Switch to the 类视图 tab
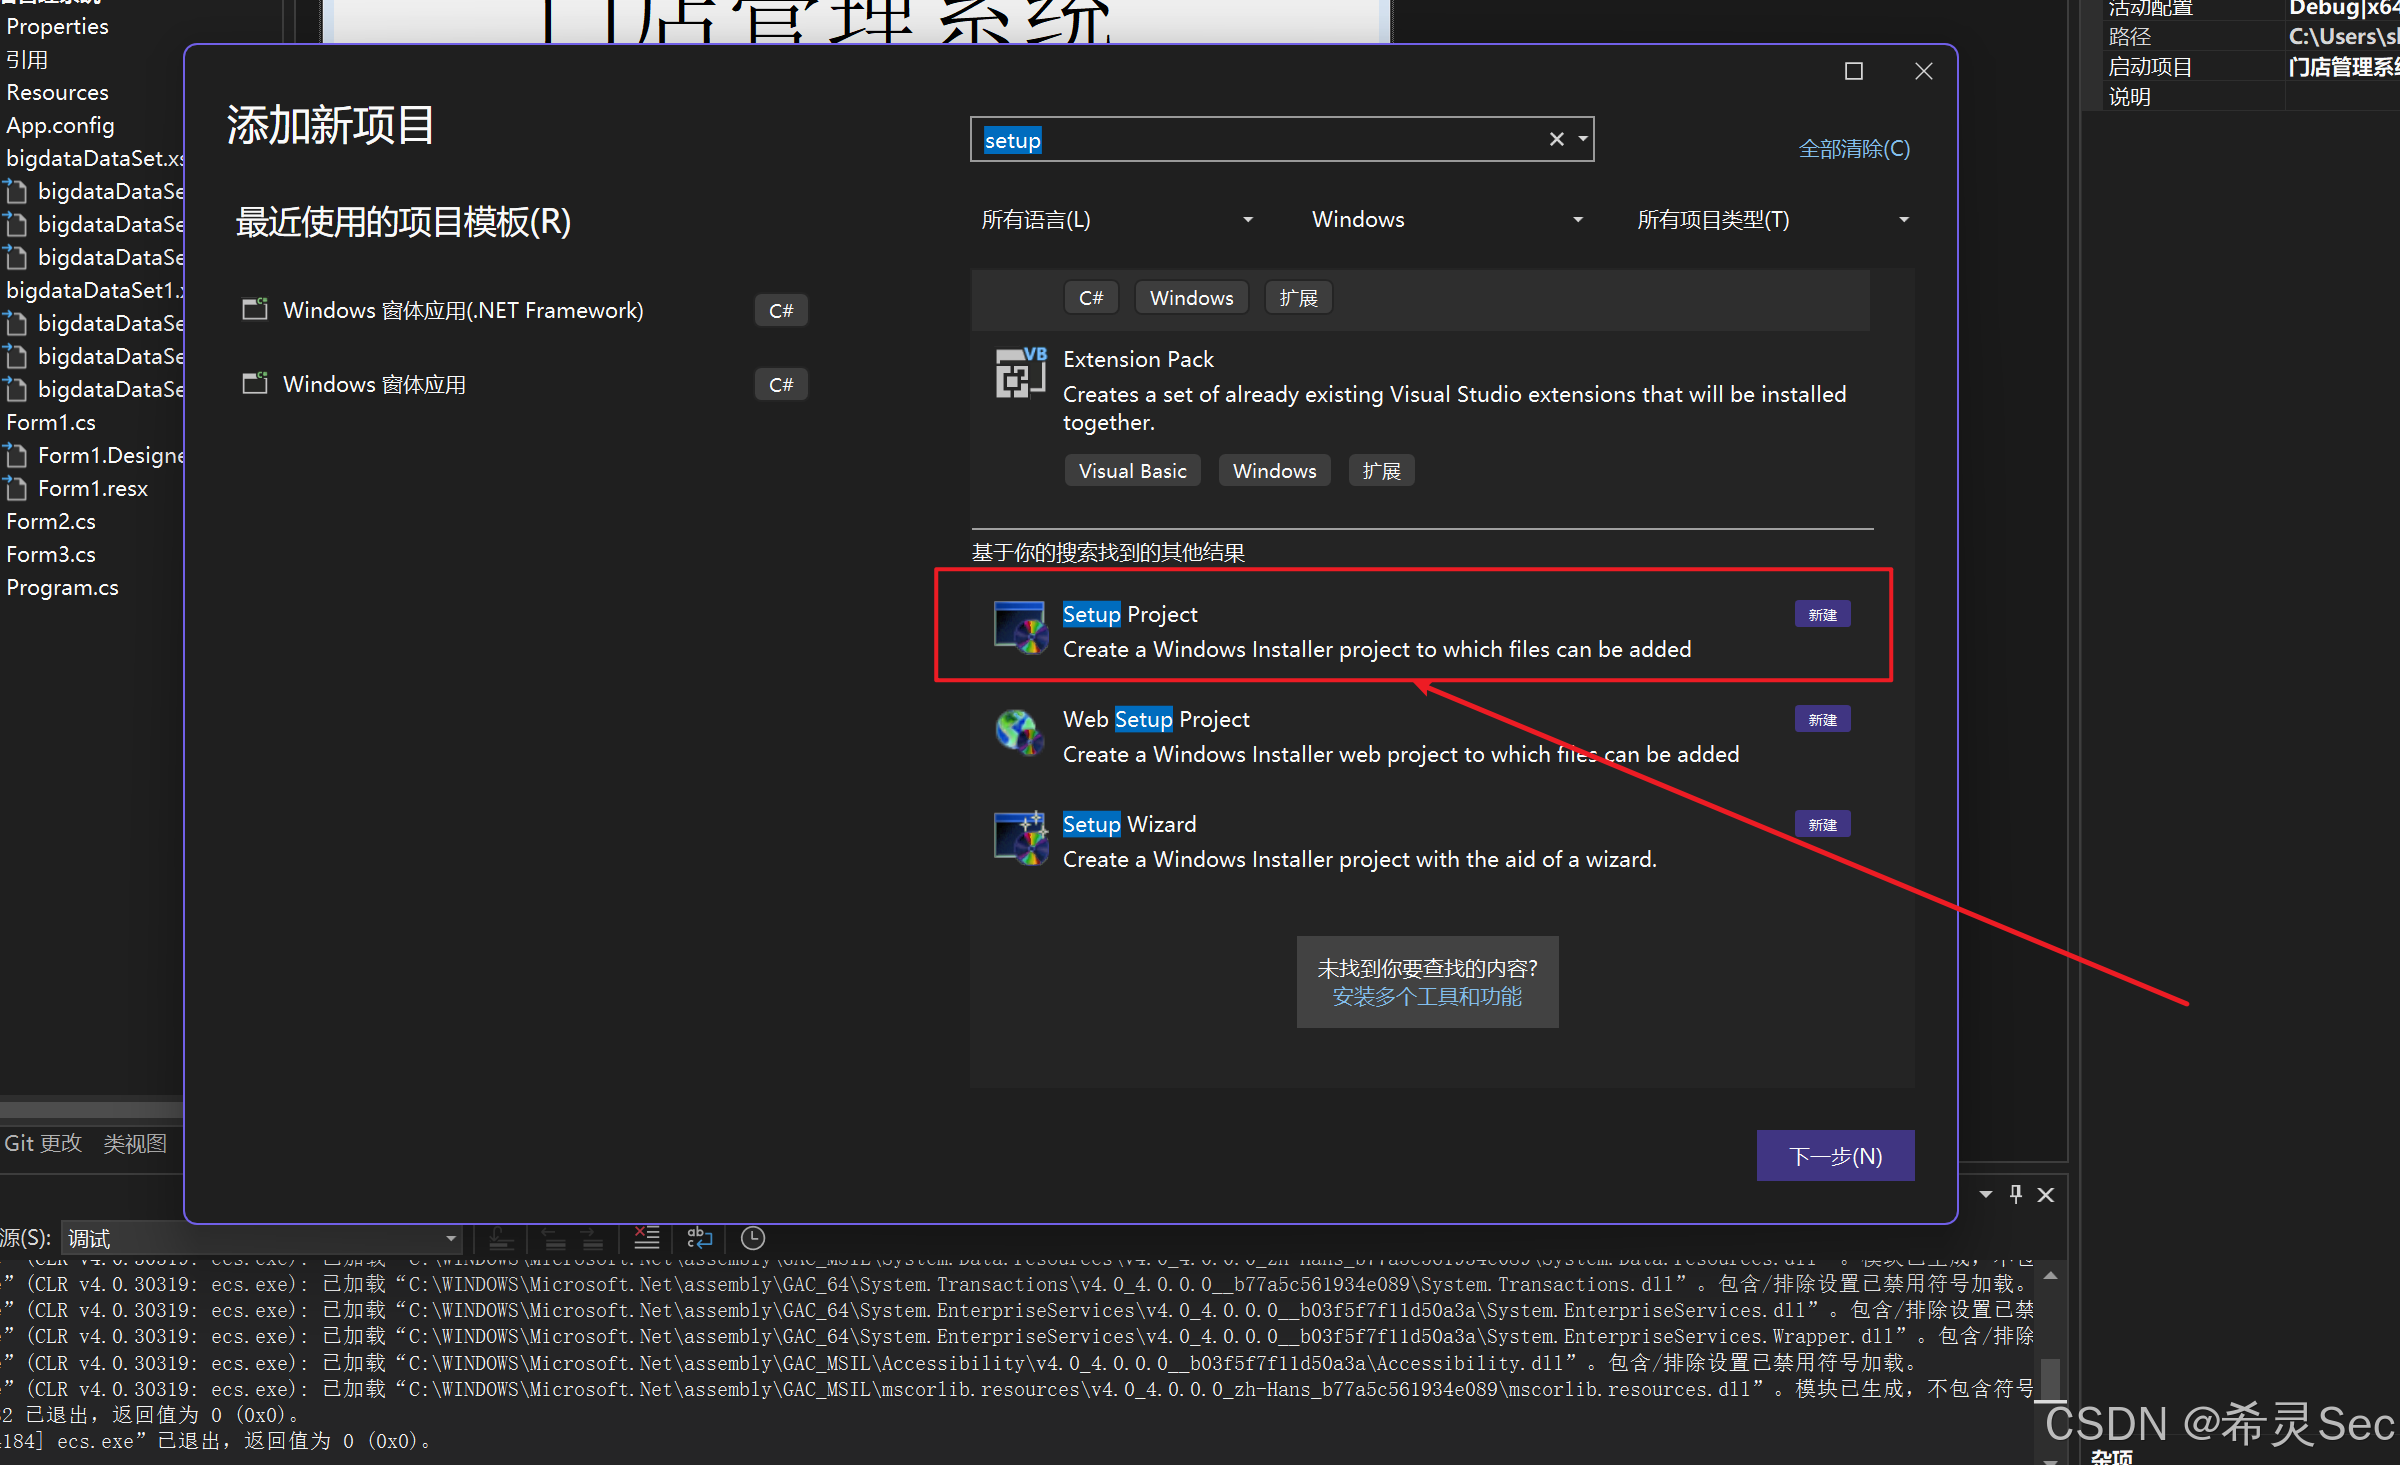This screenshot has width=2400, height=1465. (135, 1143)
